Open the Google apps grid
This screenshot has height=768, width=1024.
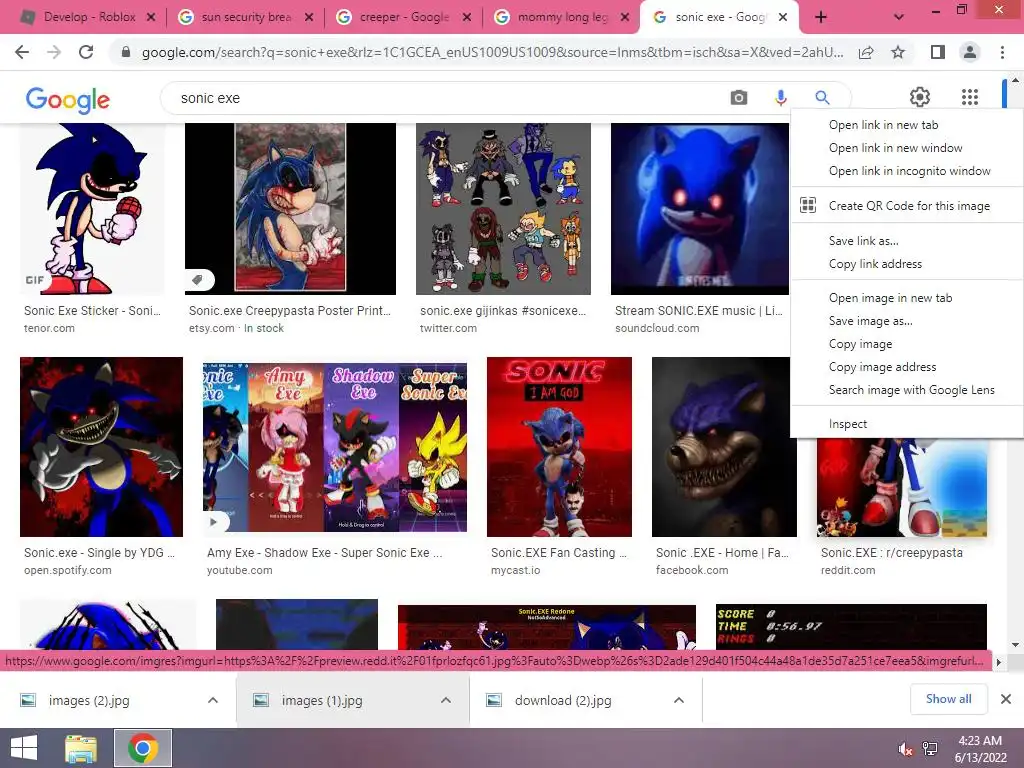(x=970, y=97)
